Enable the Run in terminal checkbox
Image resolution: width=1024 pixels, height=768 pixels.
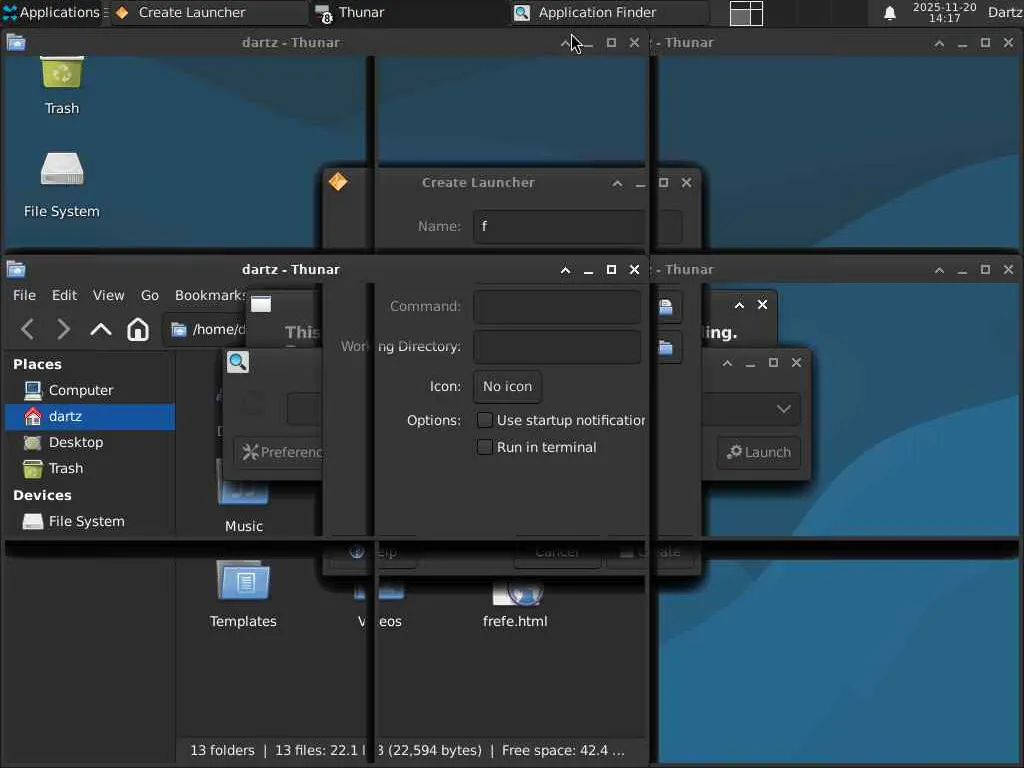[x=485, y=447]
